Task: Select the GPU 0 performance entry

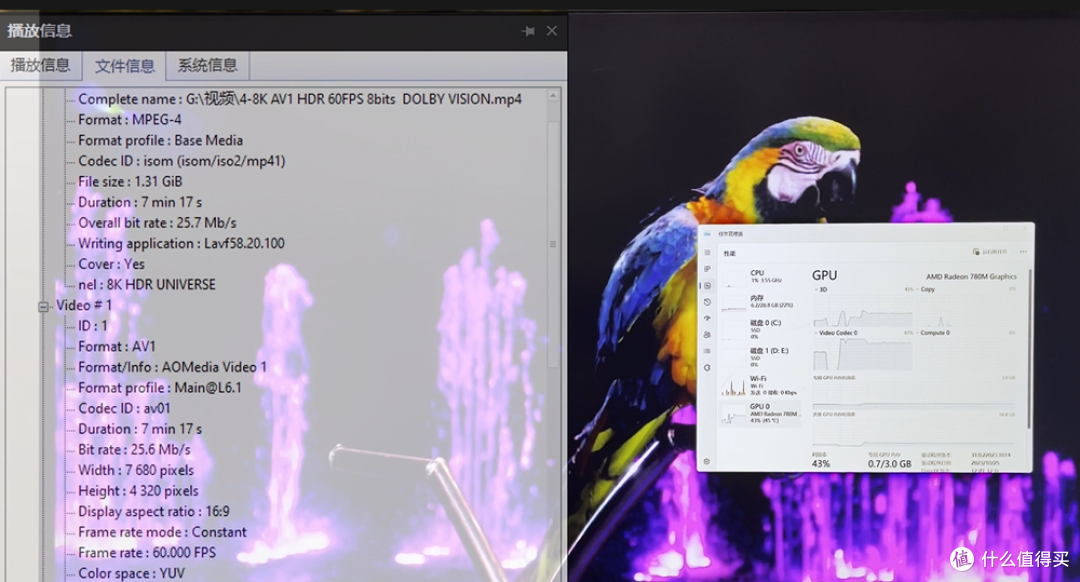Action: tap(760, 414)
